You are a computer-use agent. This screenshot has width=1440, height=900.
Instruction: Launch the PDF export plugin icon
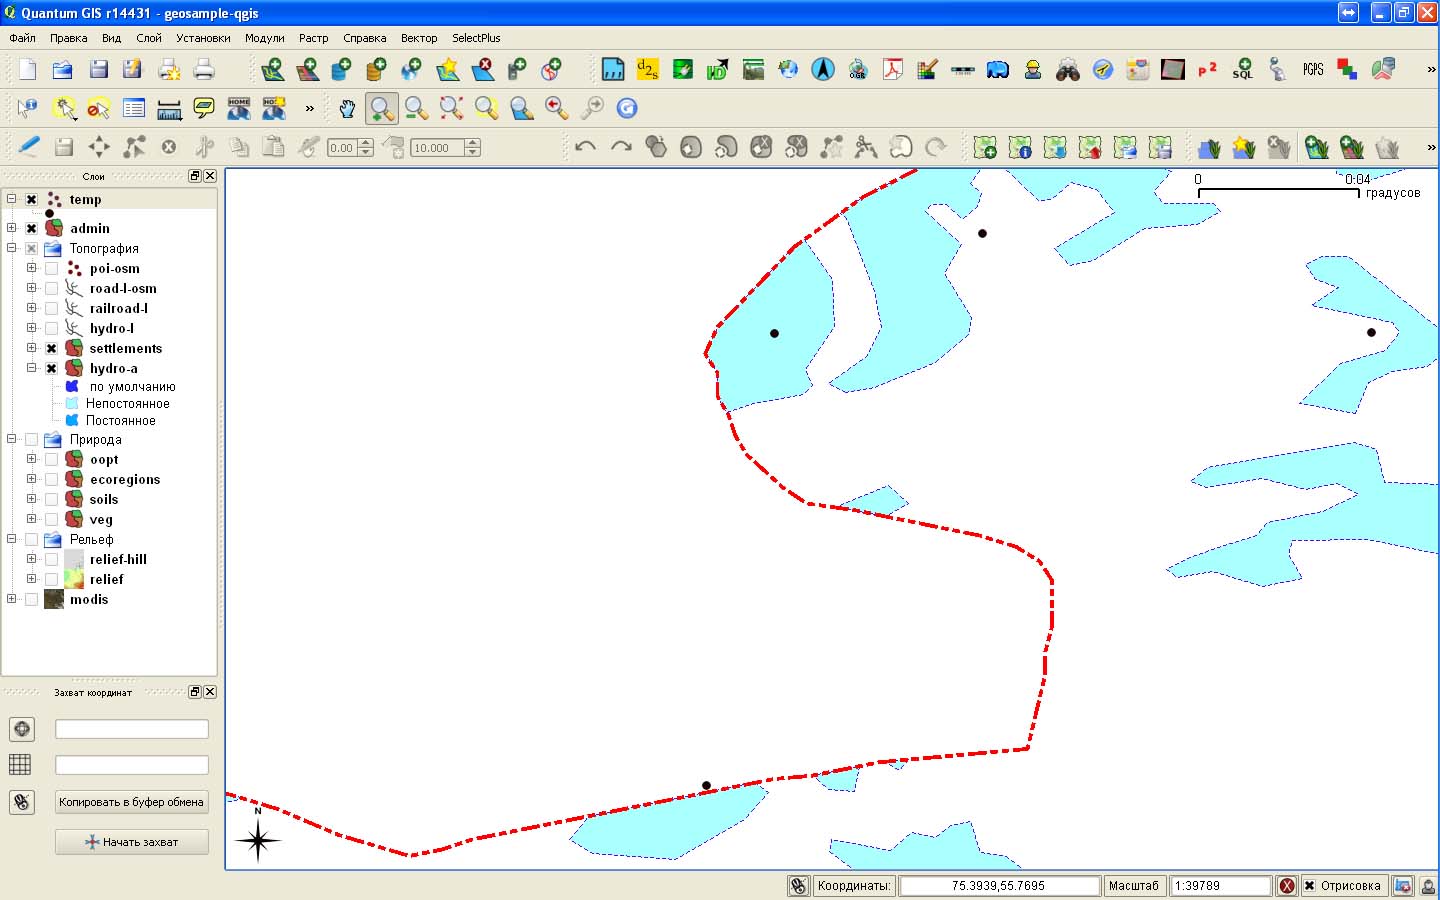click(893, 69)
